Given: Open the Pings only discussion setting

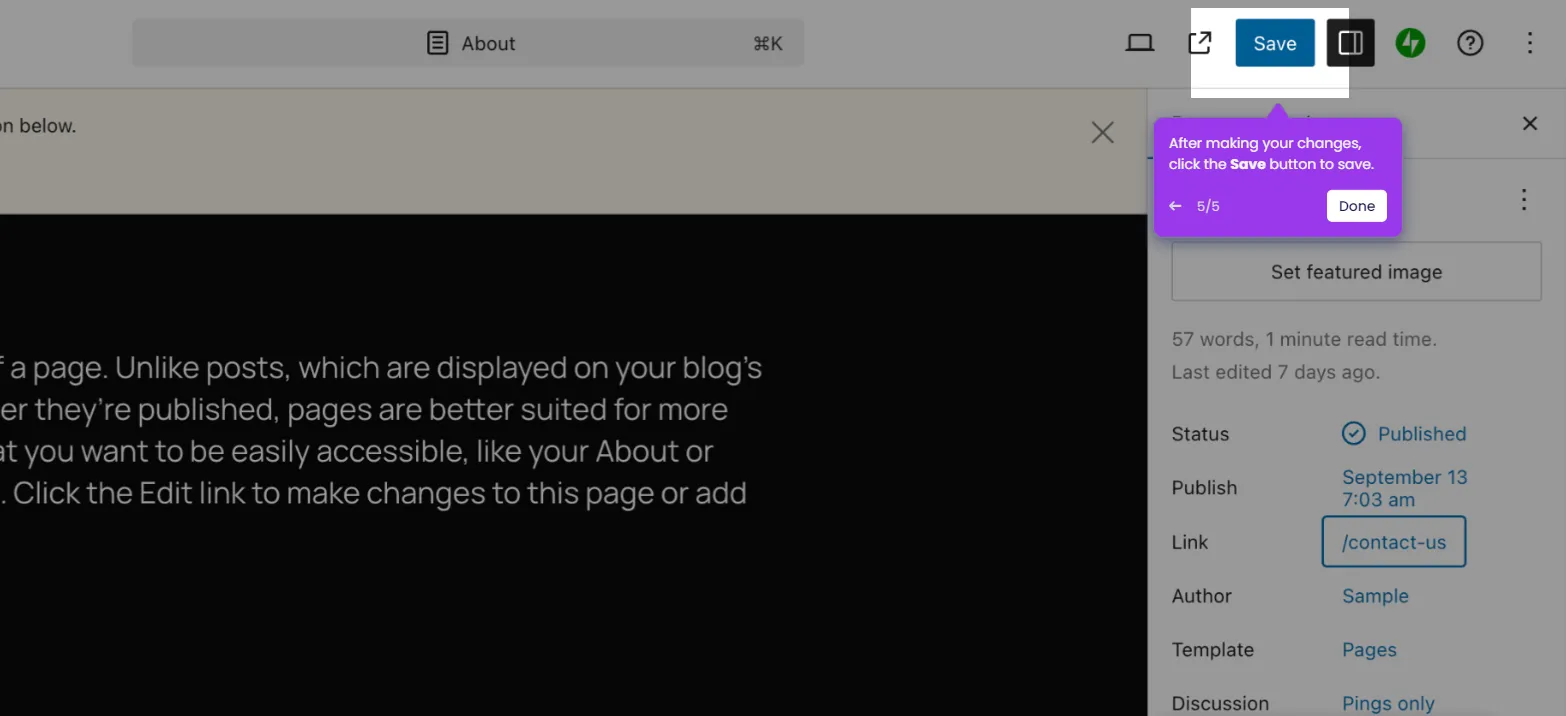Looking at the screenshot, I should [1388, 704].
